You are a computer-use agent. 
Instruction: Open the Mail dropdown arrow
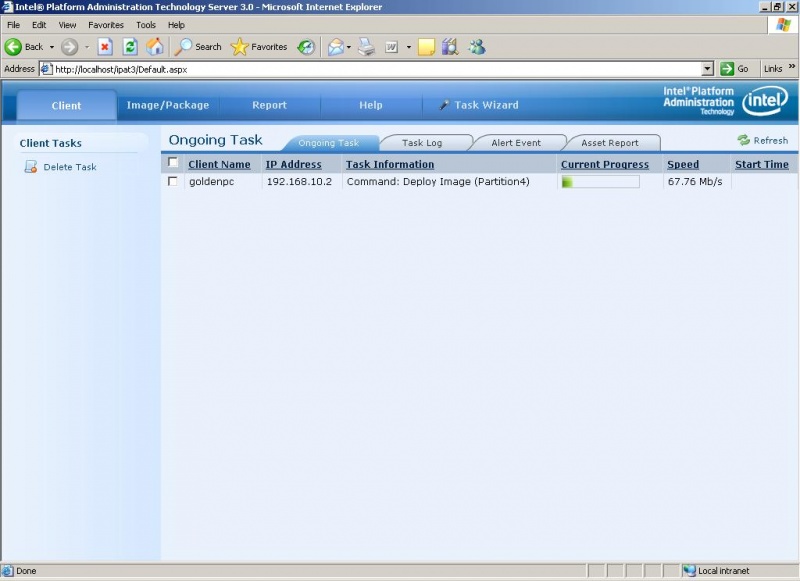348,47
